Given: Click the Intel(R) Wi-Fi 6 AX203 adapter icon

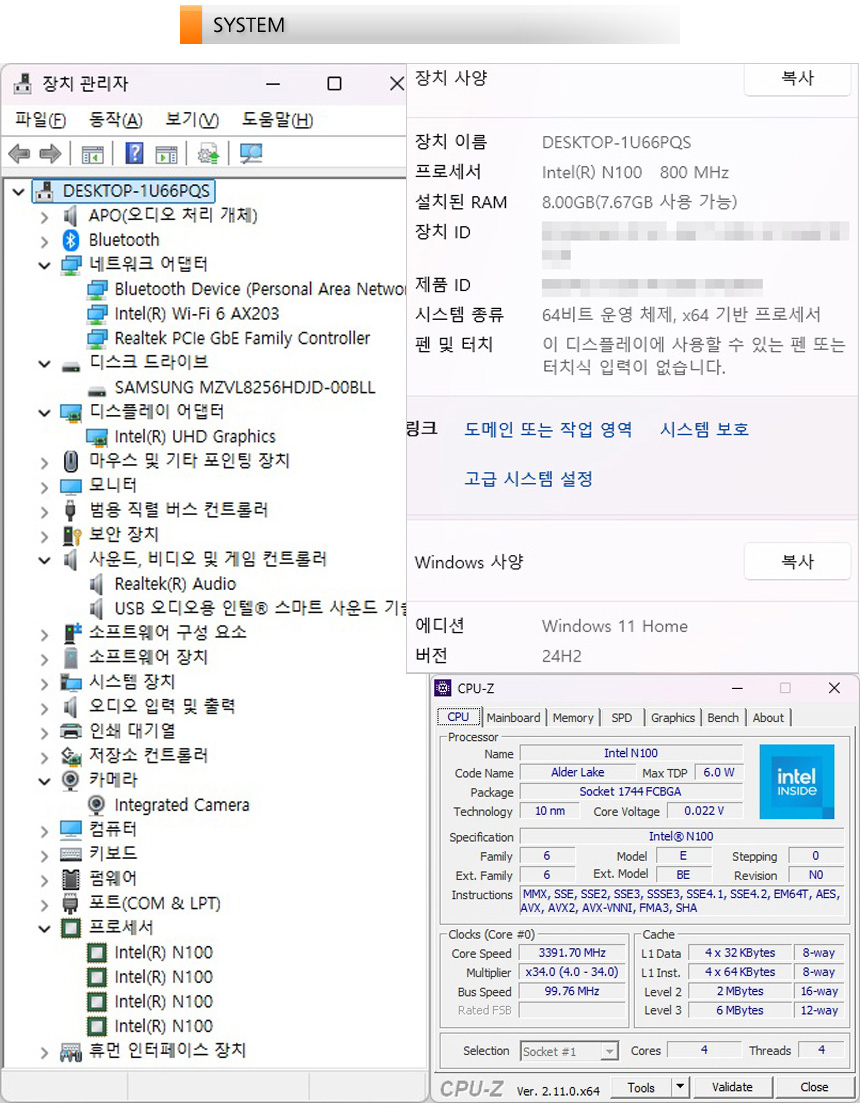Looking at the screenshot, I should (x=97, y=314).
